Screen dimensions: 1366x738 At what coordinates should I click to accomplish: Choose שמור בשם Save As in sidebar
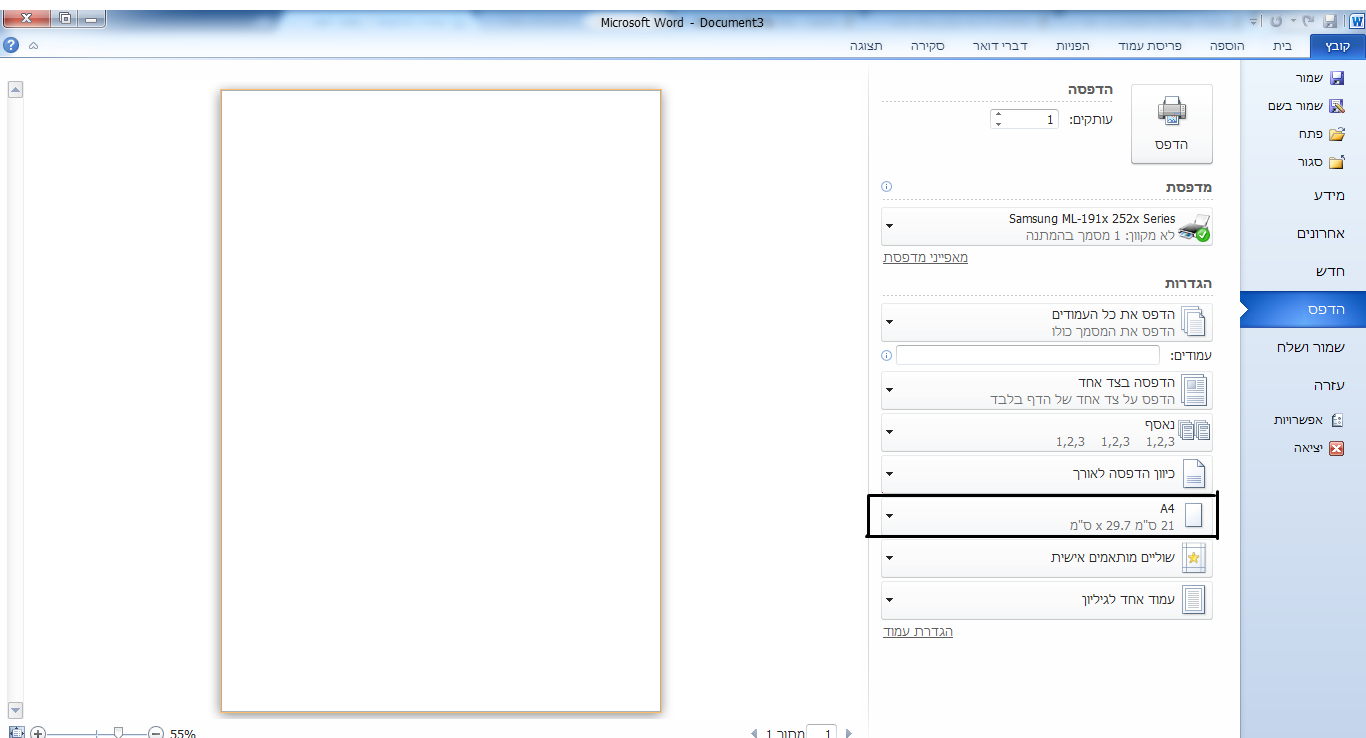point(1308,106)
